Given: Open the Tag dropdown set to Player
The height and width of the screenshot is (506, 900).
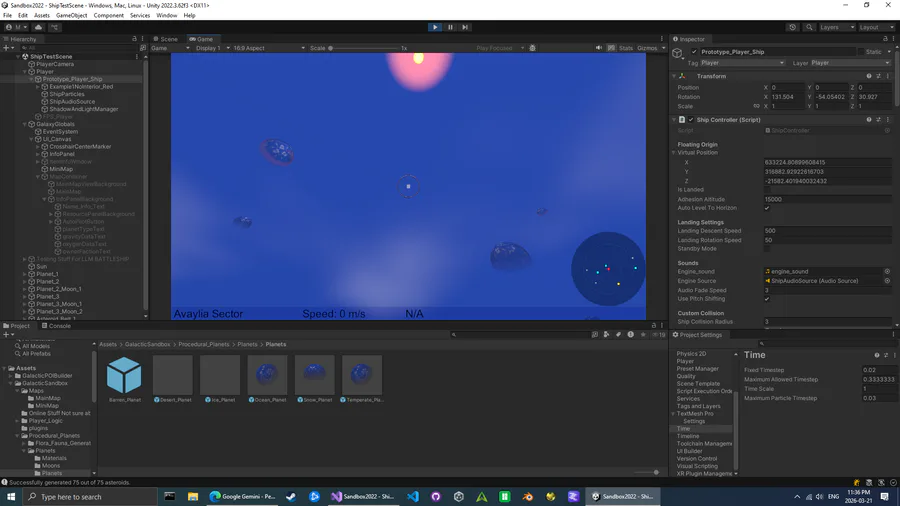Looking at the screenshot, I should 742,63.
